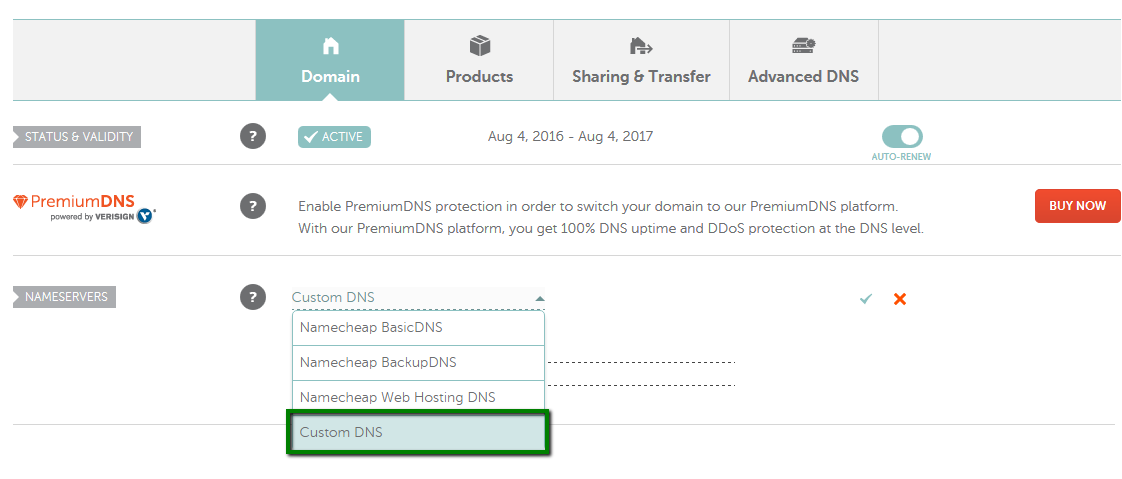Click the PremiumDNS Verisign logo
The width and height of the screenshot is (1122, 479).
tap(84, 208)
